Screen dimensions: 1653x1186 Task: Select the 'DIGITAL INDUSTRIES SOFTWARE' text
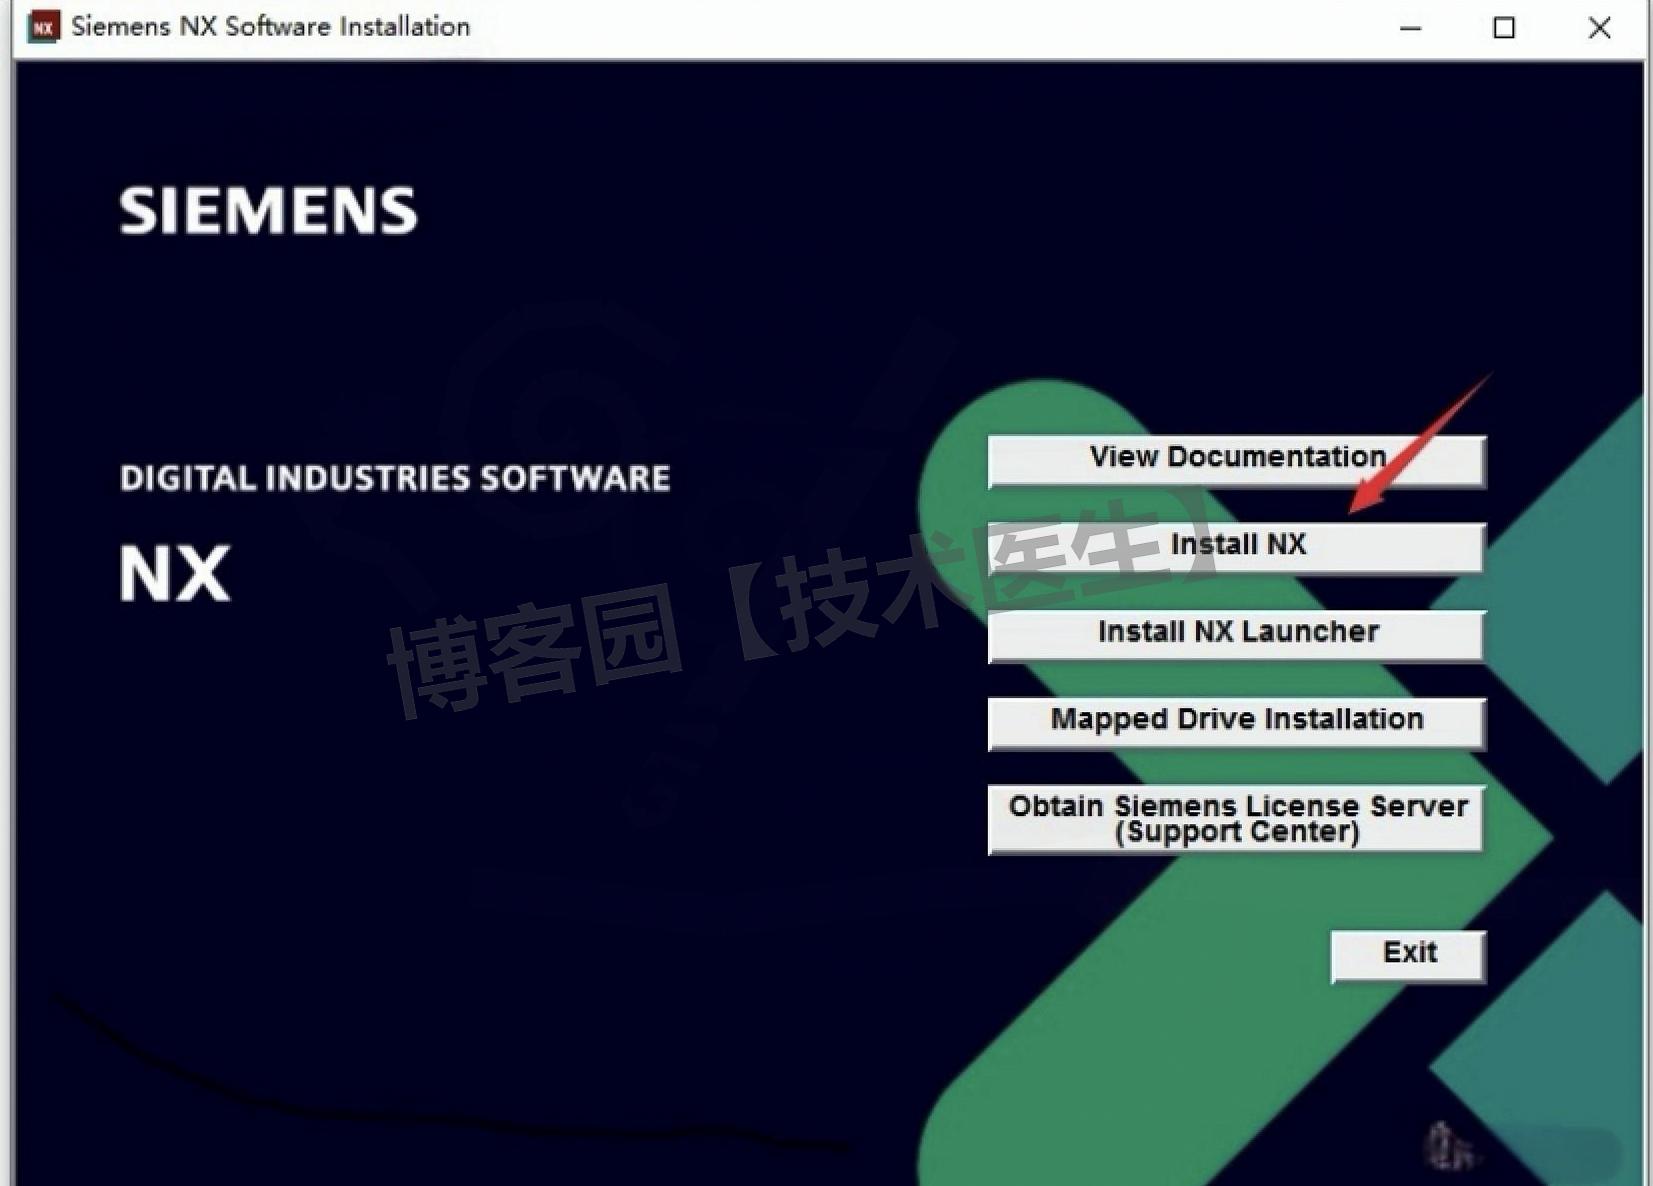coord(395,478)
